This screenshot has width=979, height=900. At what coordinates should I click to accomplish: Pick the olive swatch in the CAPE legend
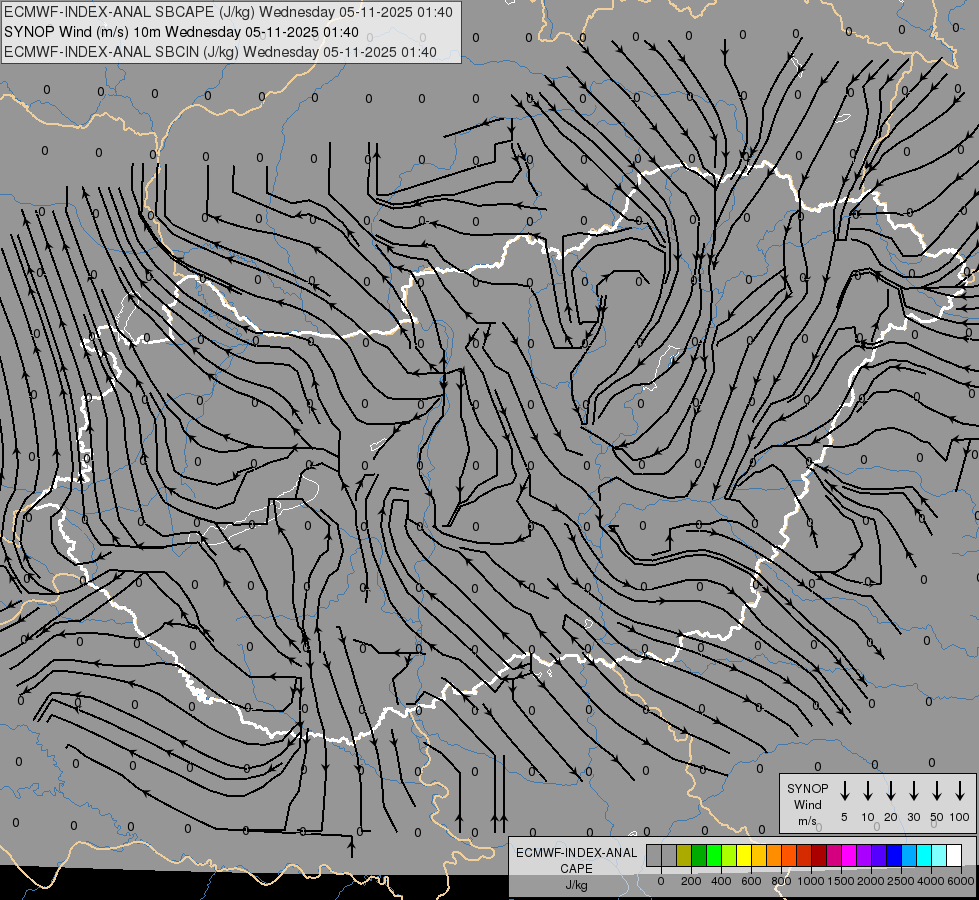point(684,855)
